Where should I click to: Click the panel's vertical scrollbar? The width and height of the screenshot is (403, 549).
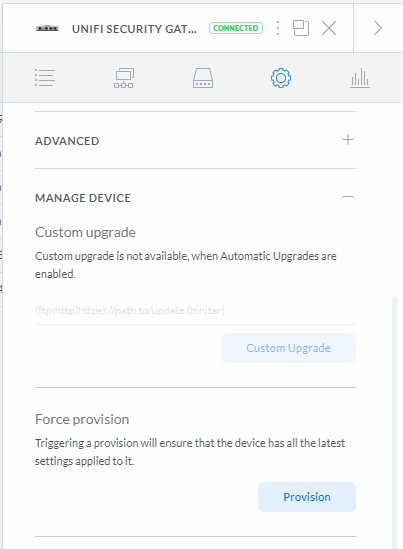(395, 420)
